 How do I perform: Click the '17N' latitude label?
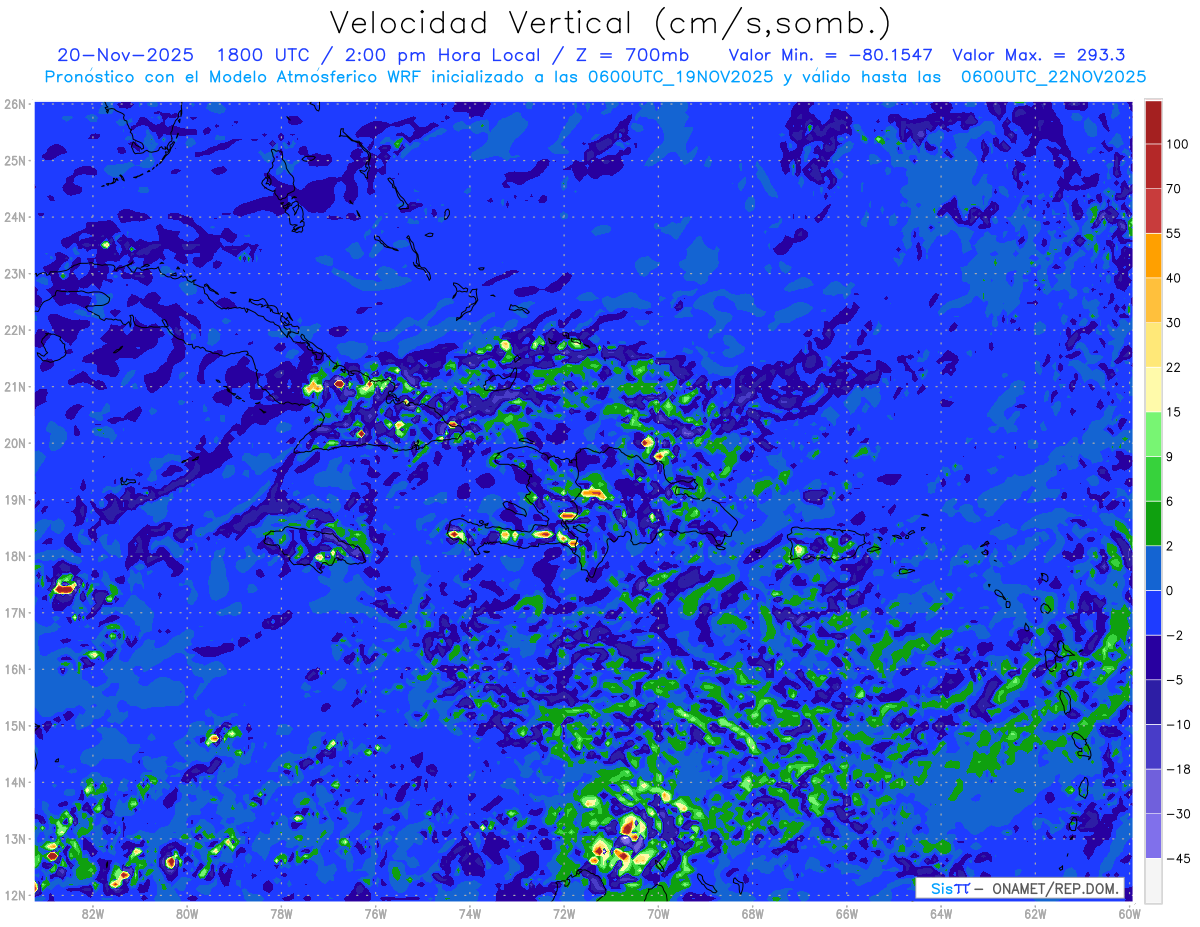tap(14, 613)
